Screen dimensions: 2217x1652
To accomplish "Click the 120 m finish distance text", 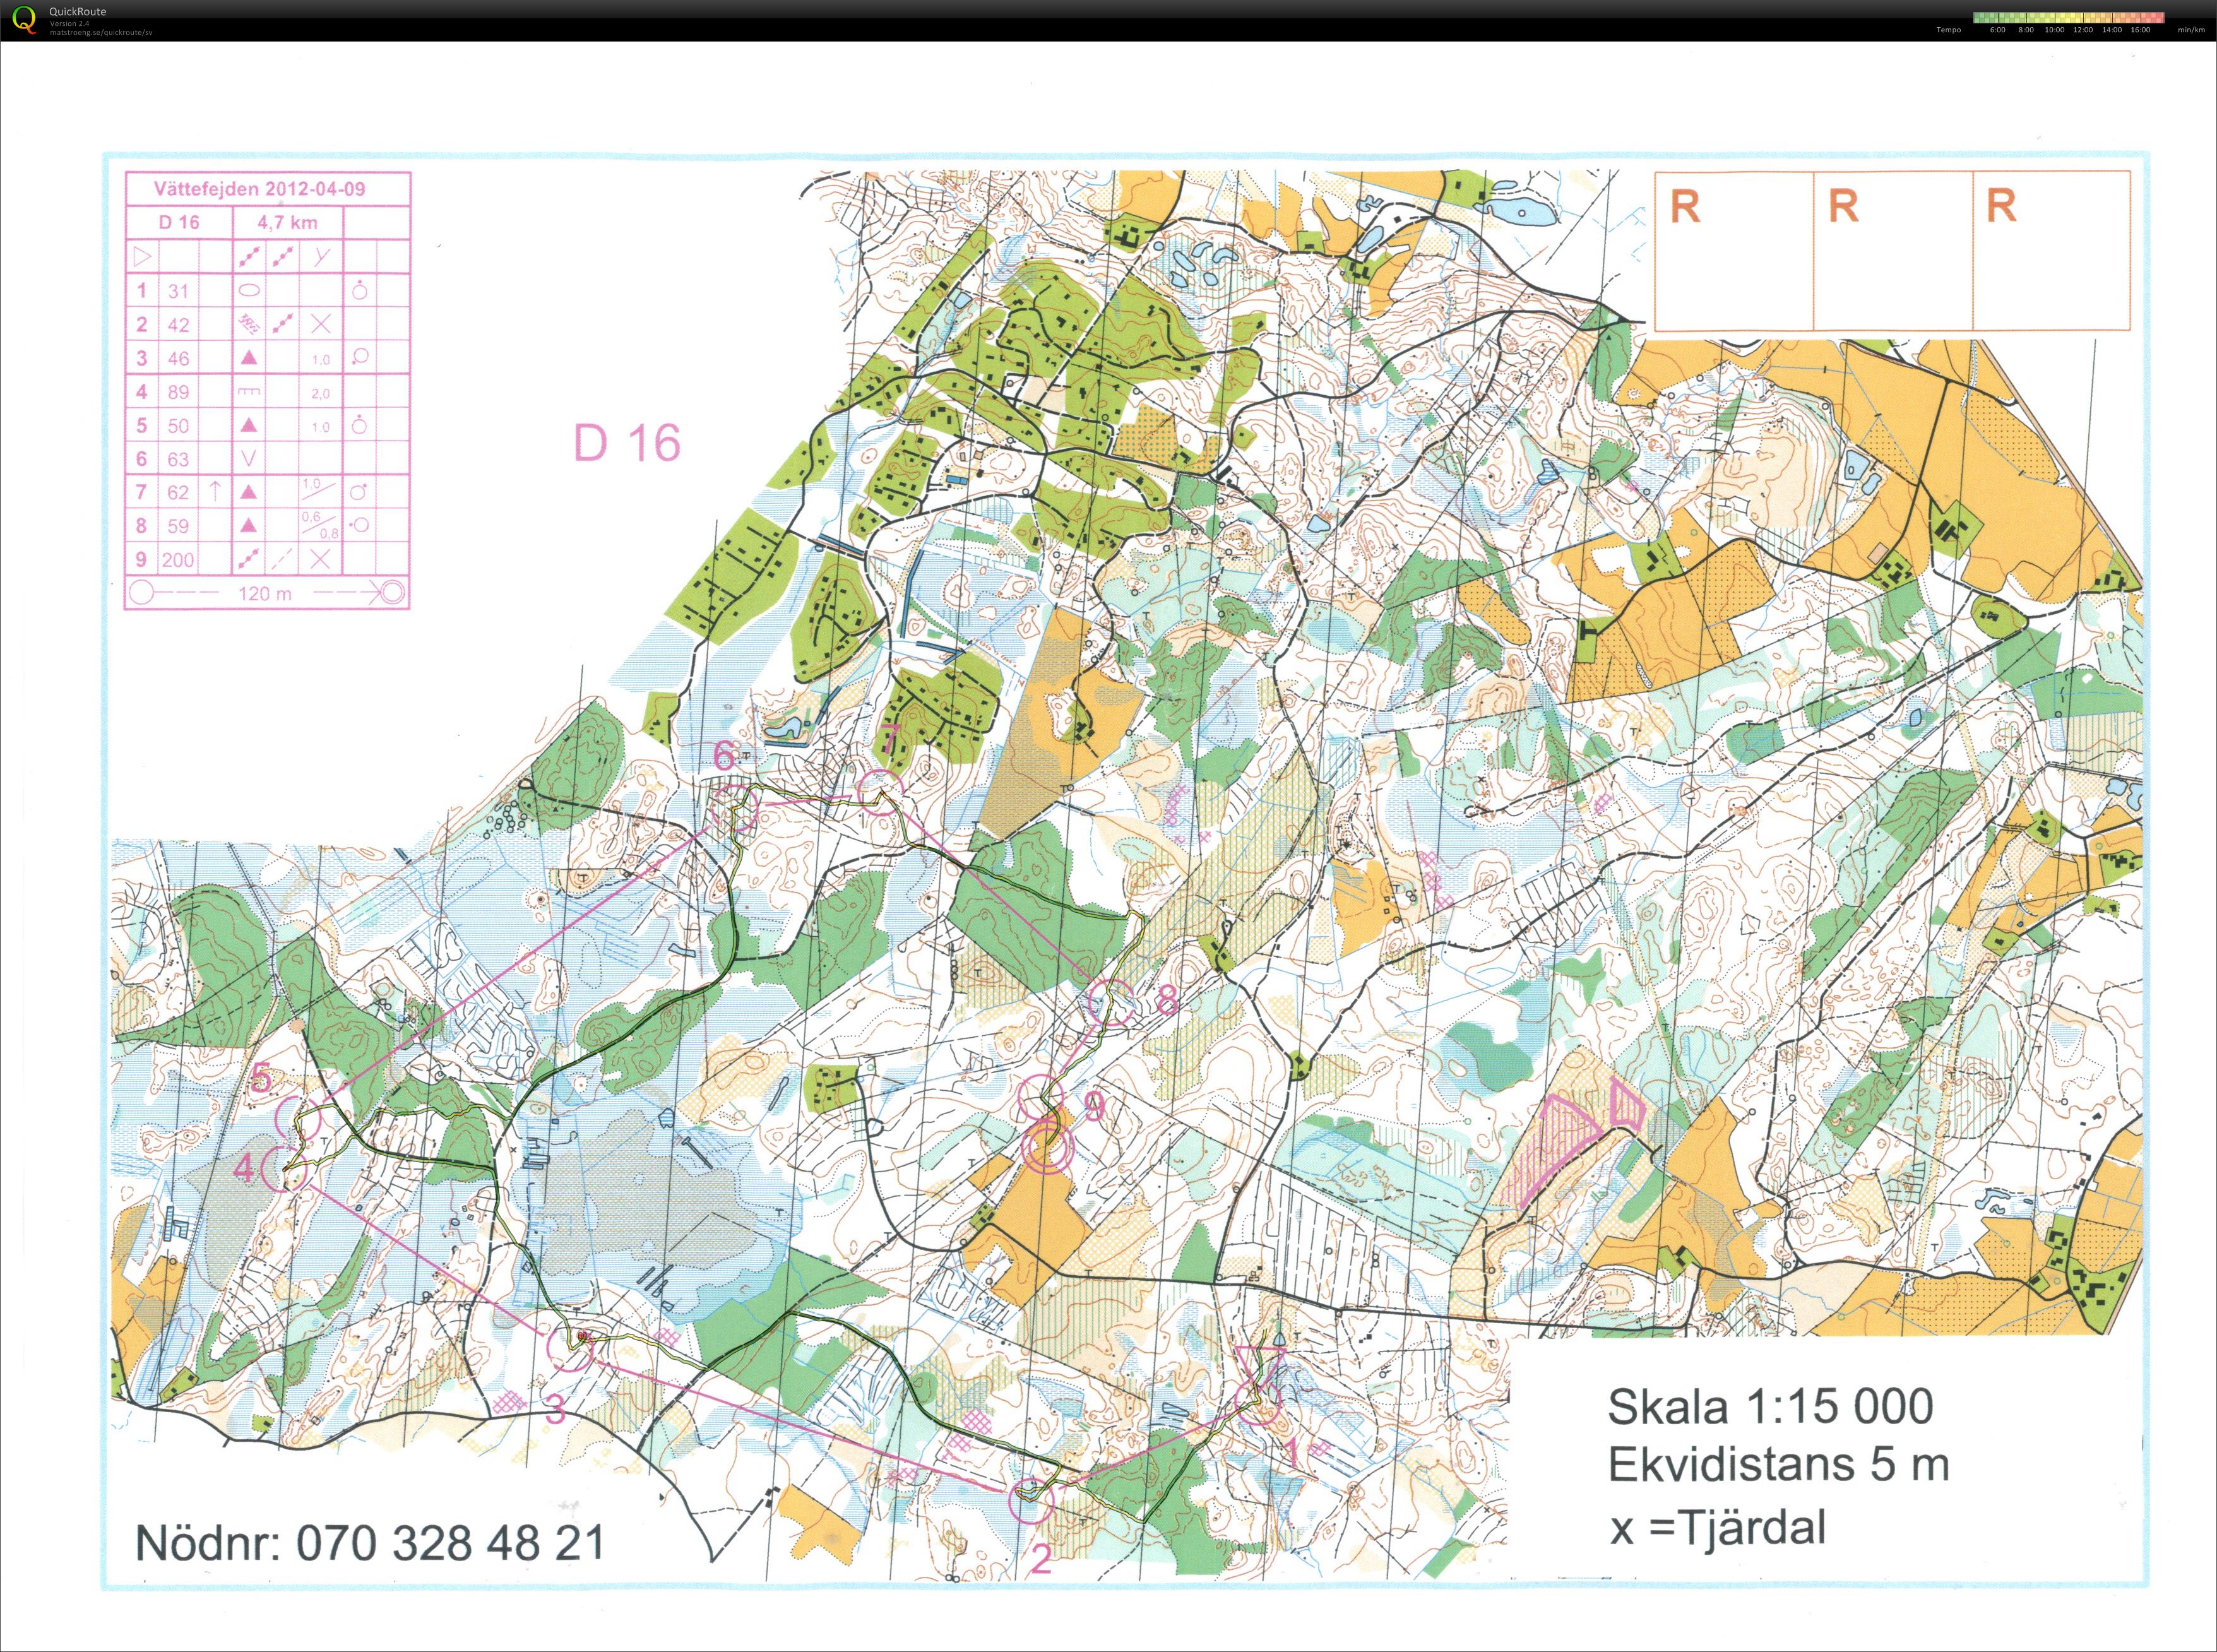I will pos(265,593).
